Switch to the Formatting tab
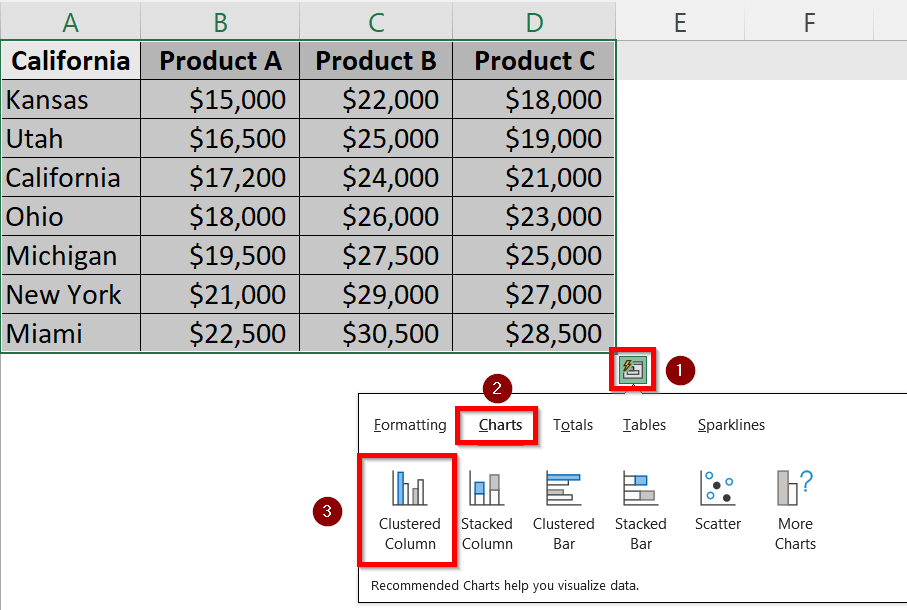This screenshot has width=907, height=610. [410, 425]
